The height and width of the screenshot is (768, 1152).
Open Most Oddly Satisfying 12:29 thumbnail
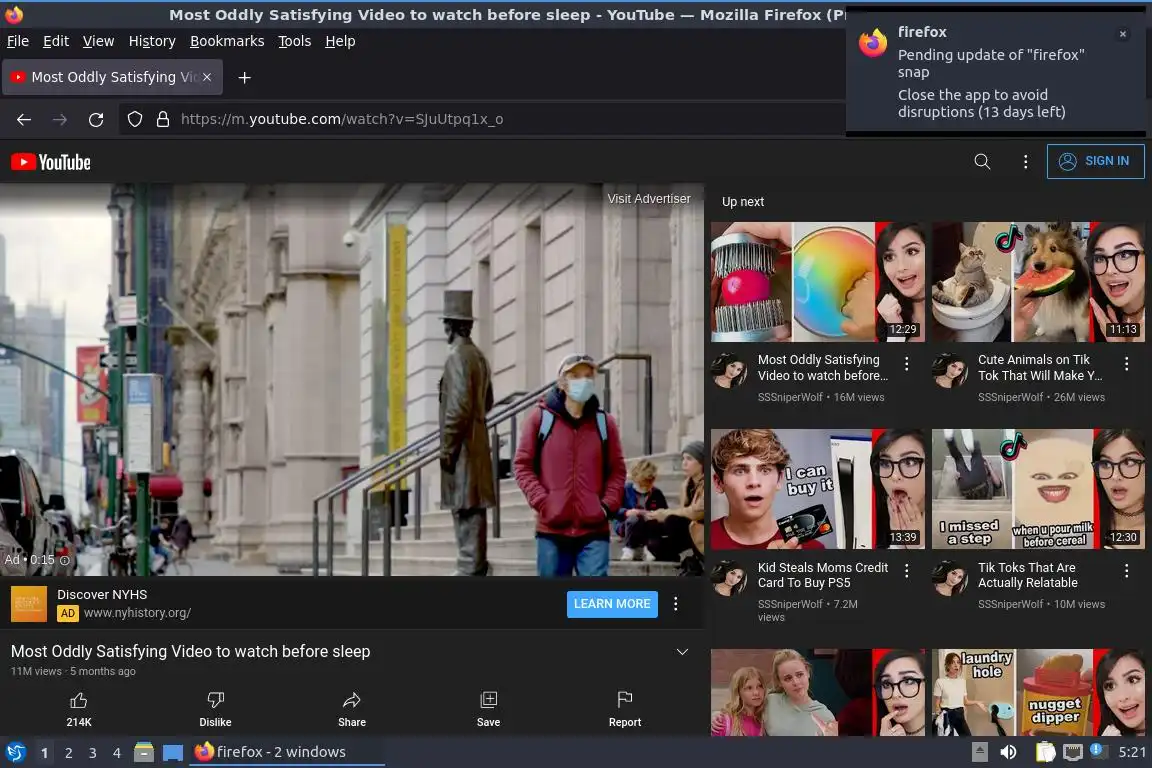818,282
